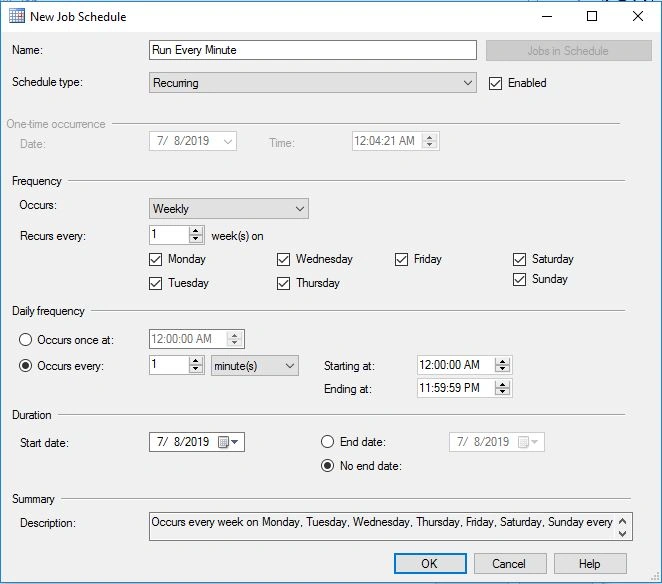Screen dimensions: 662x584
Task: Close the New Job Schedule dialog
Action: [638, 16]
